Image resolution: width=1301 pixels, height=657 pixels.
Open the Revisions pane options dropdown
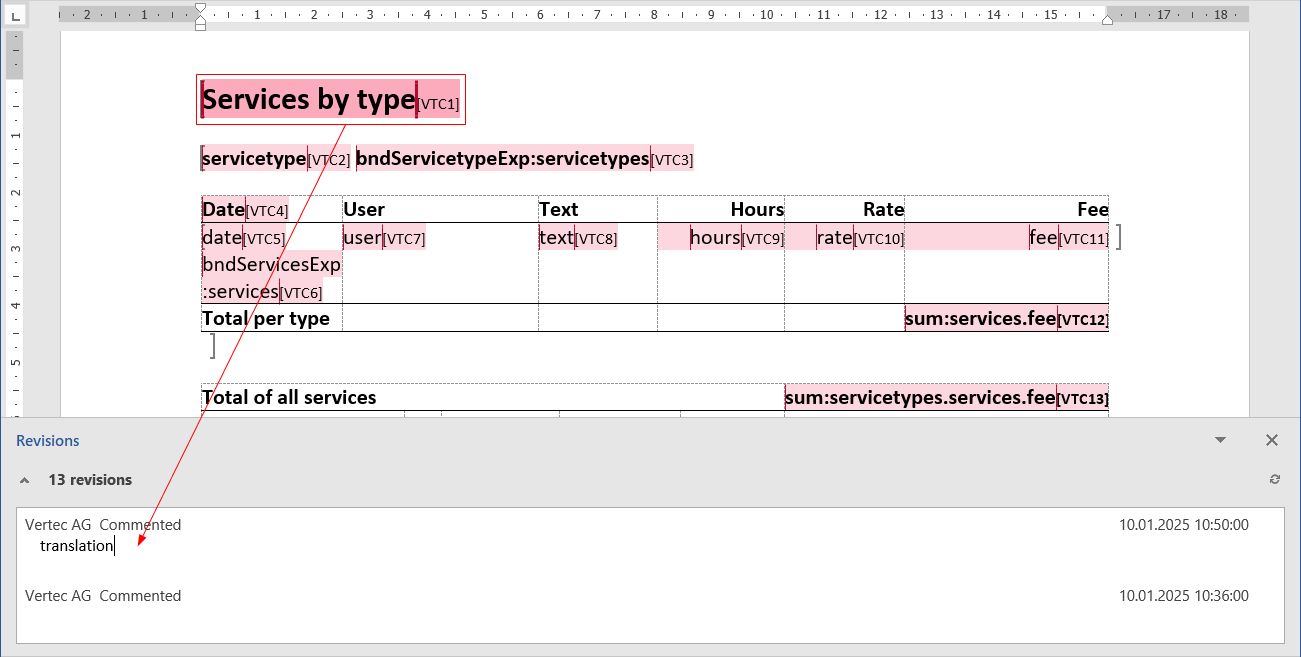click(x=1220, y=440)
